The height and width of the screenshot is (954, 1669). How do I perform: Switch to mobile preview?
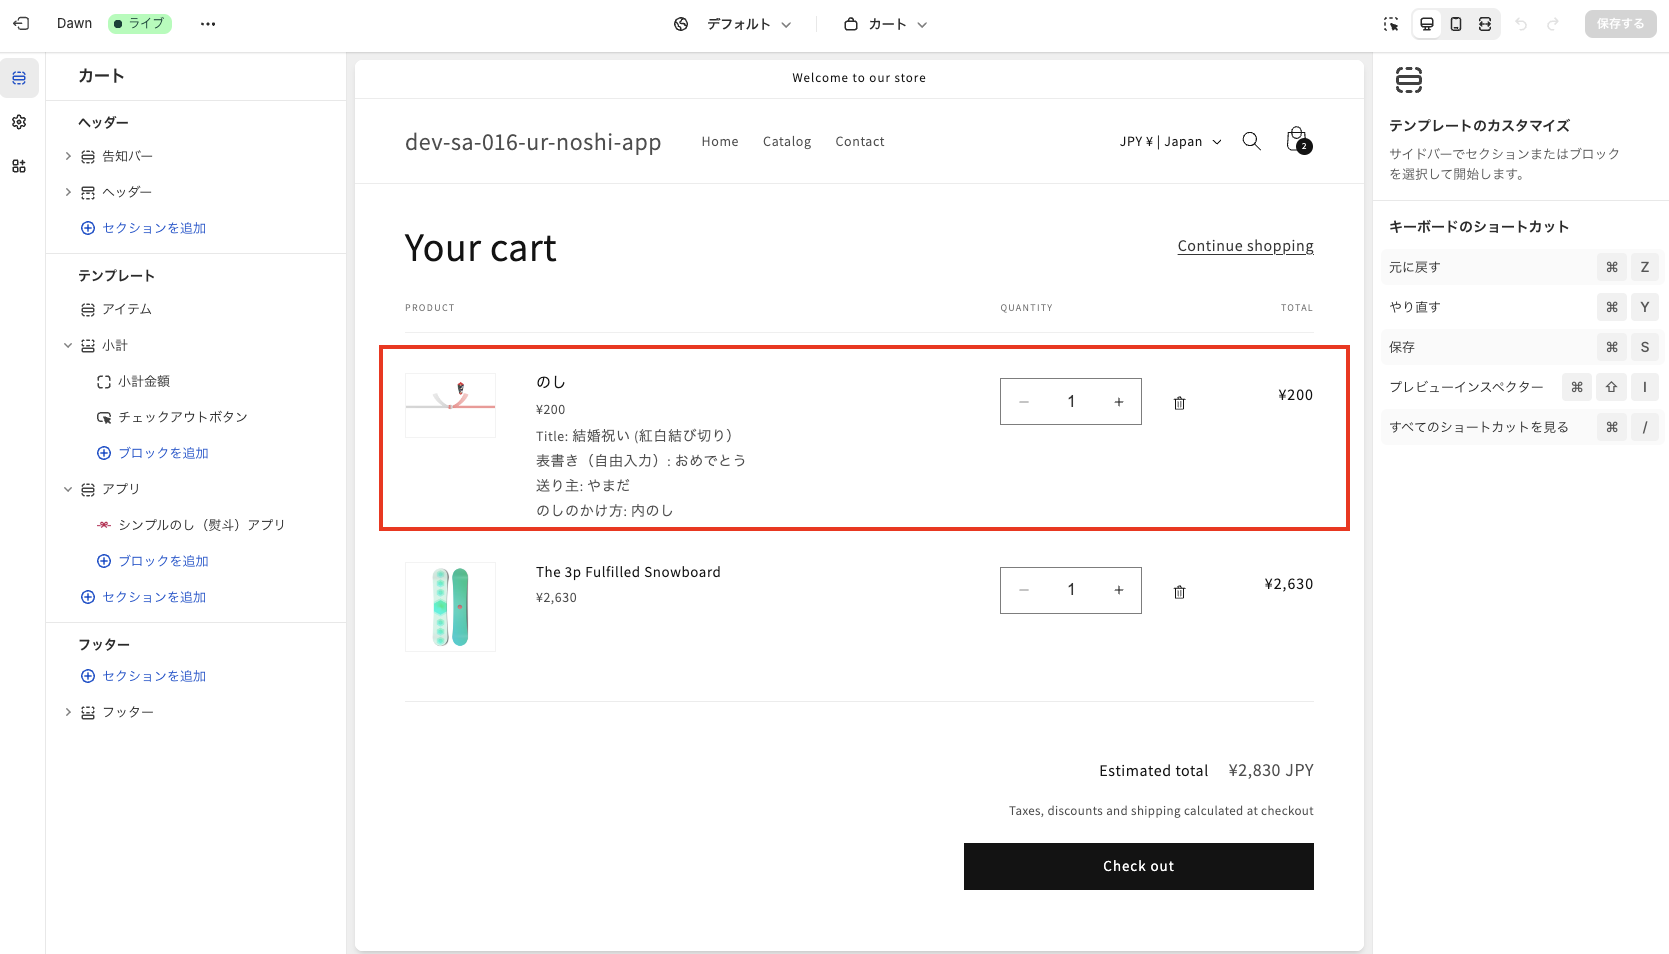coord(1456,24)
